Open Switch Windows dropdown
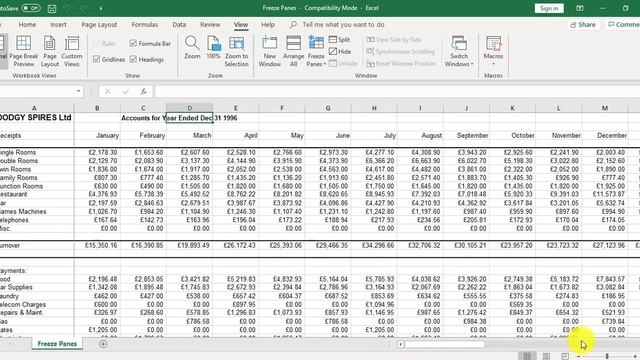The image size is (640, 360). 459,51
